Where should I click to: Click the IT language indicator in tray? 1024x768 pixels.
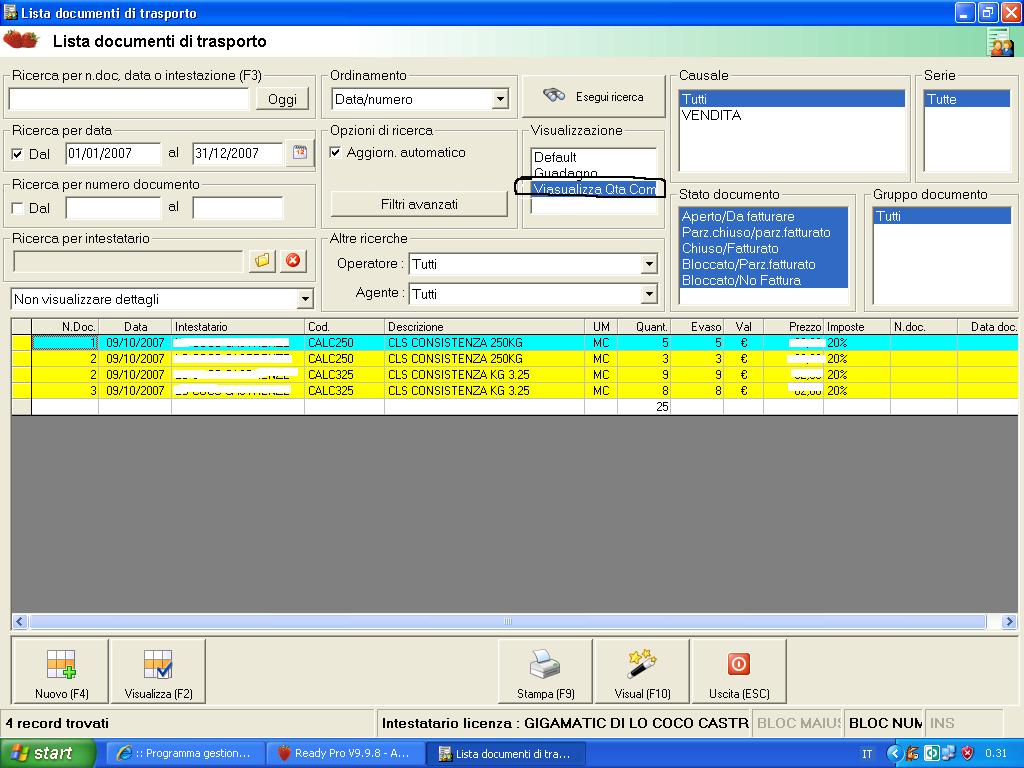point(867,754)
